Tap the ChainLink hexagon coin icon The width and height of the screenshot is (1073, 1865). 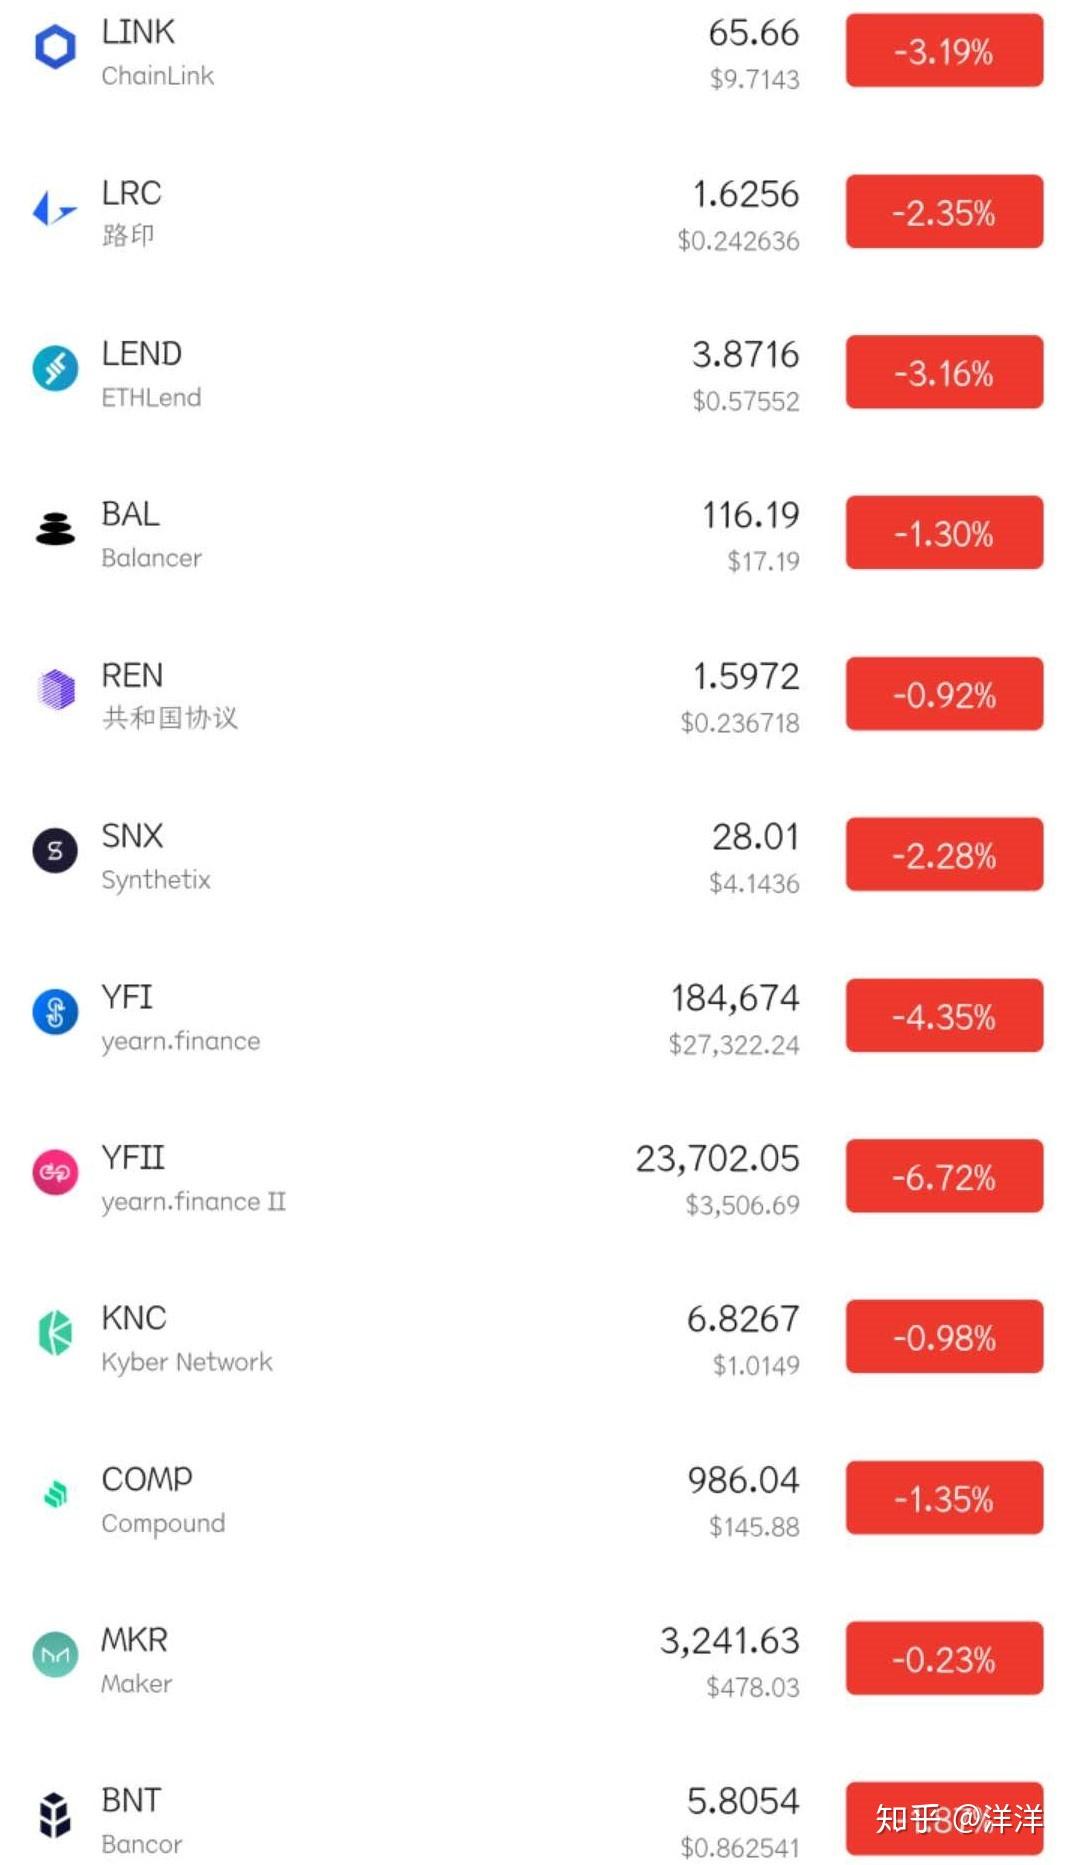coord(55,48)
